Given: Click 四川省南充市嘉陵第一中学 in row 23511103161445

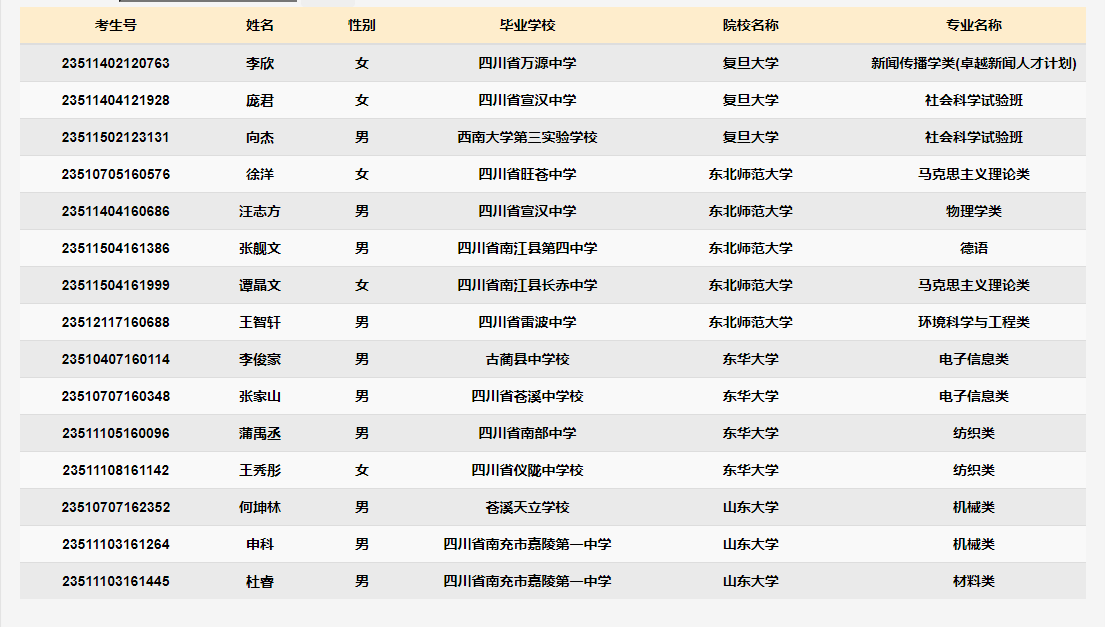Looking at the screenshot, I should click(527, 581).
